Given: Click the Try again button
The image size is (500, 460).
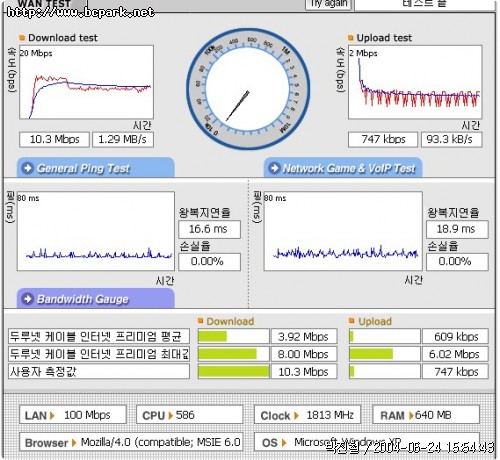Looking at the screenshot, I should pos(328,5).
